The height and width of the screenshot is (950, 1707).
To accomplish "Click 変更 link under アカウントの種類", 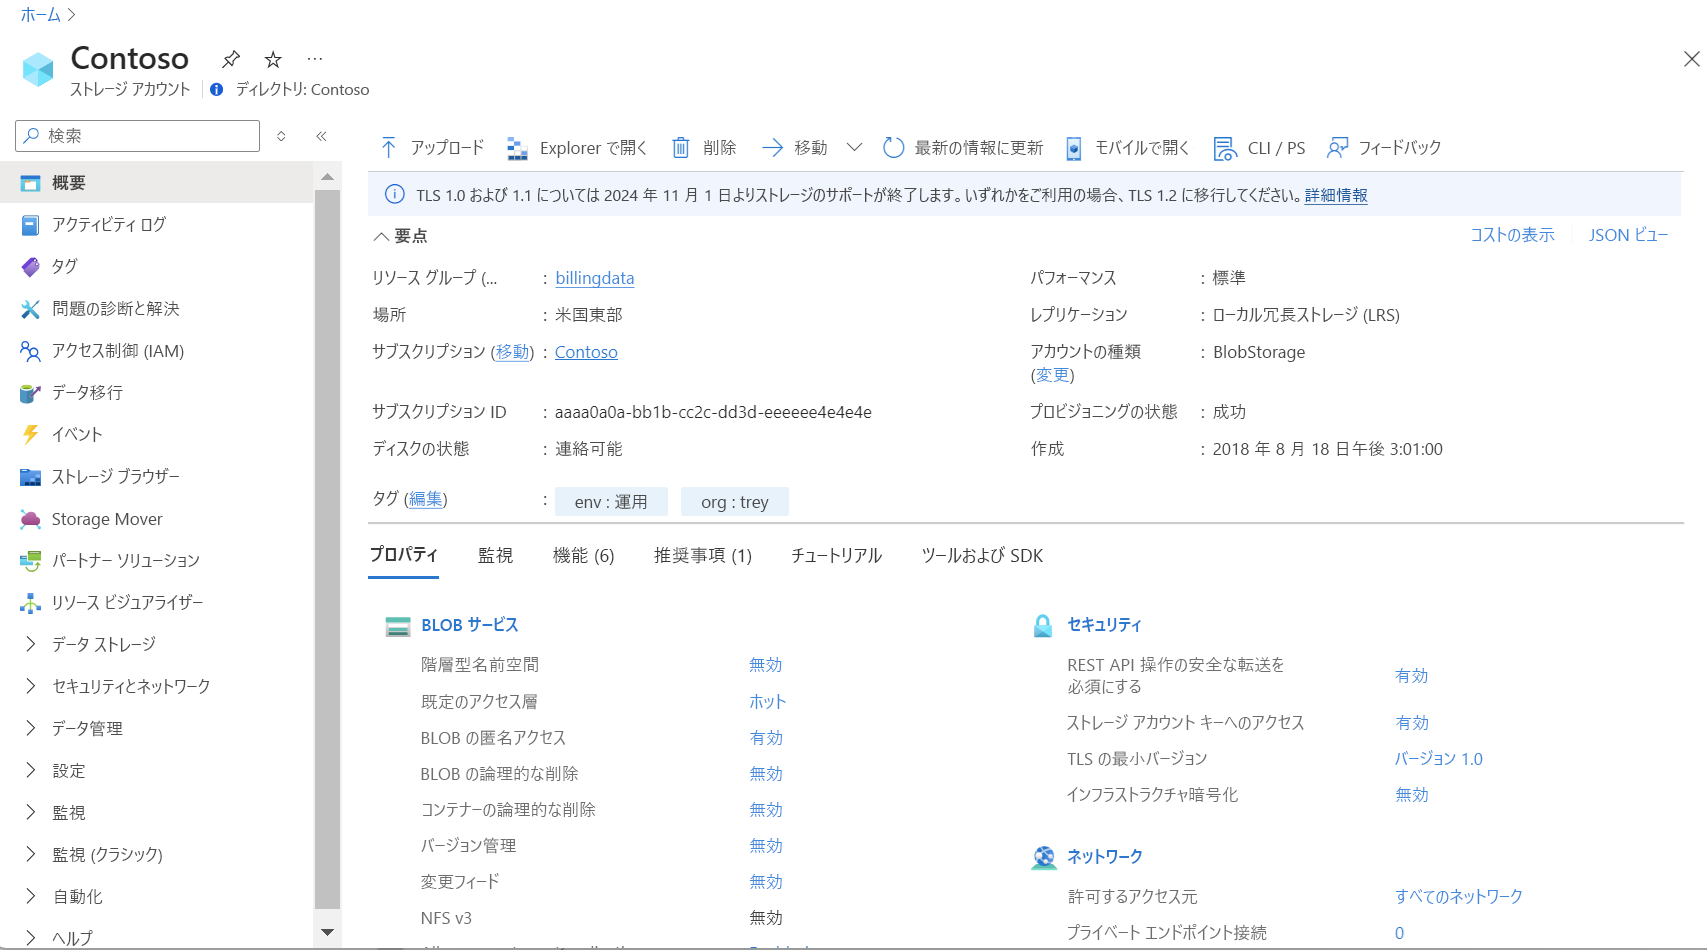I will coord(1052,375).
